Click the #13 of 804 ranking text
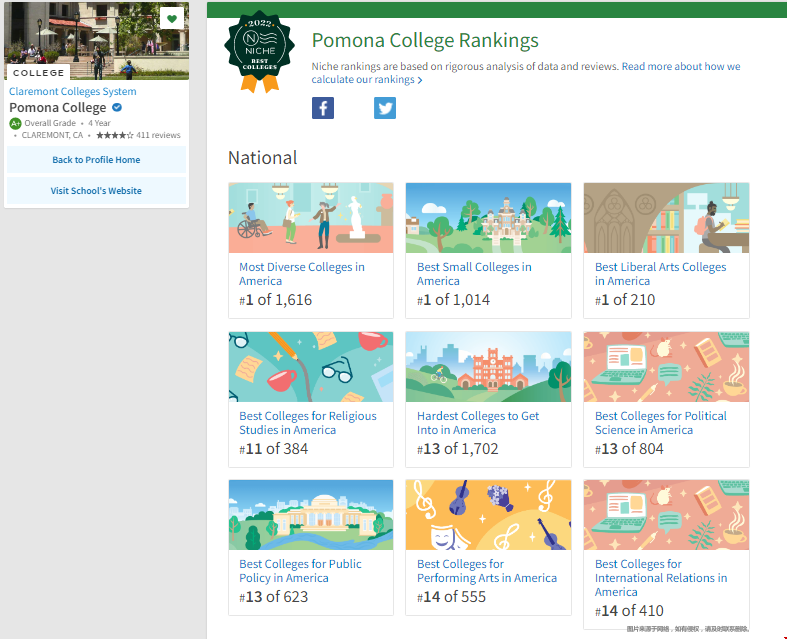 point(629,449)
